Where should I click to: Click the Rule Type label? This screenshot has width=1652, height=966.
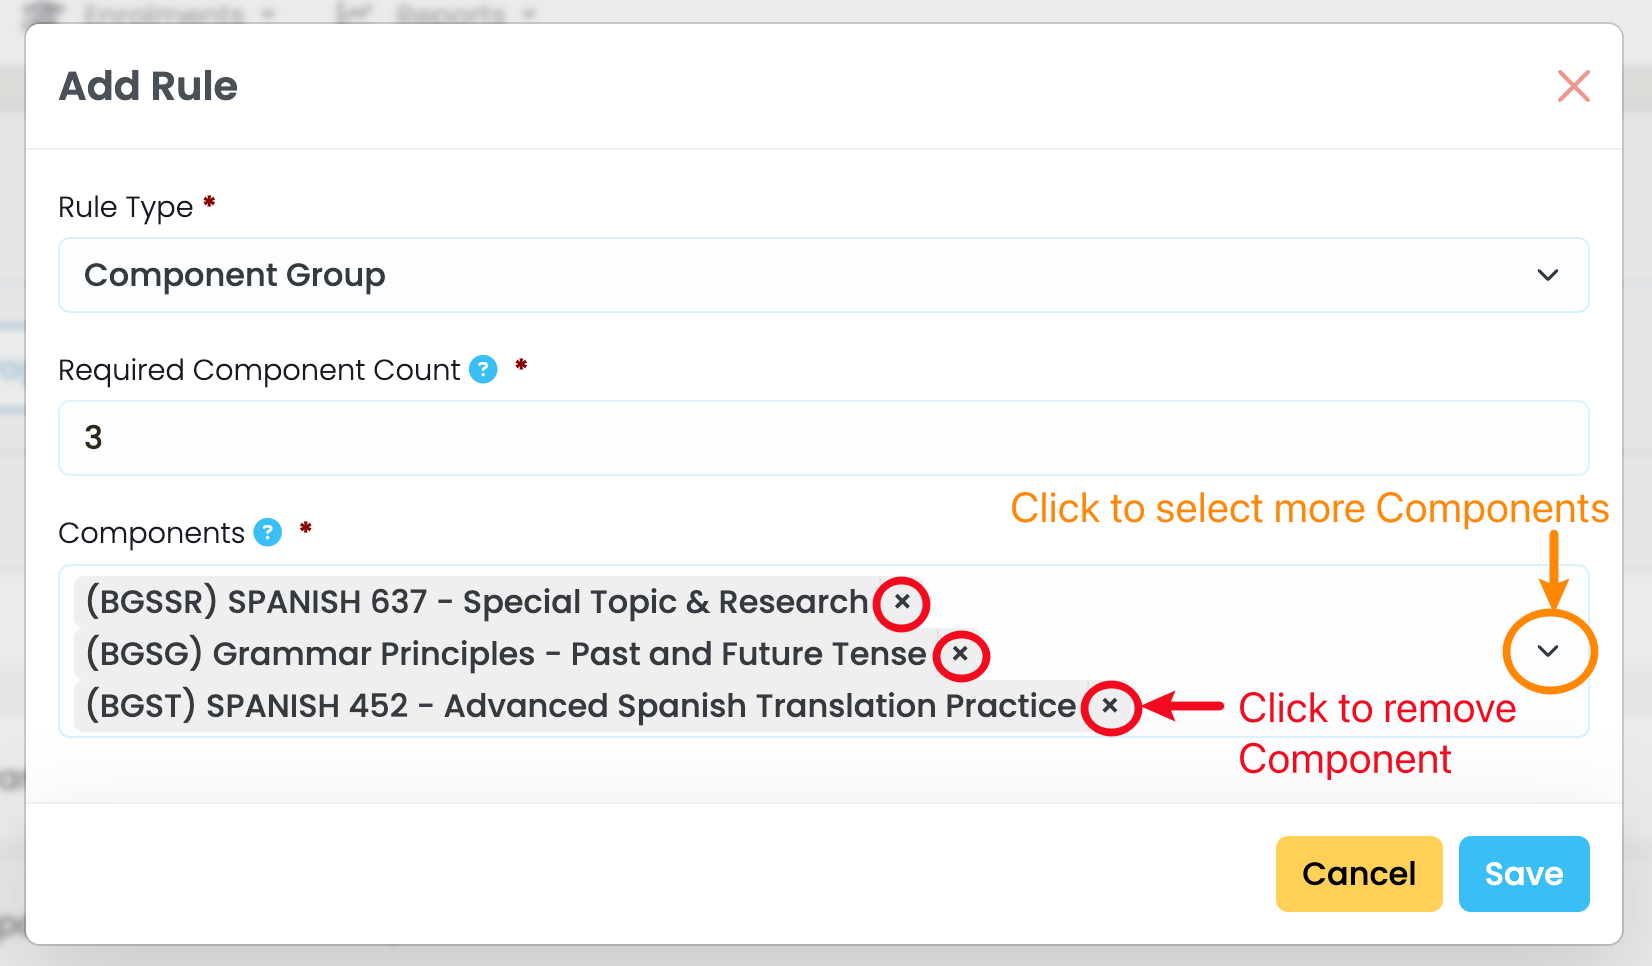(125, 207)
